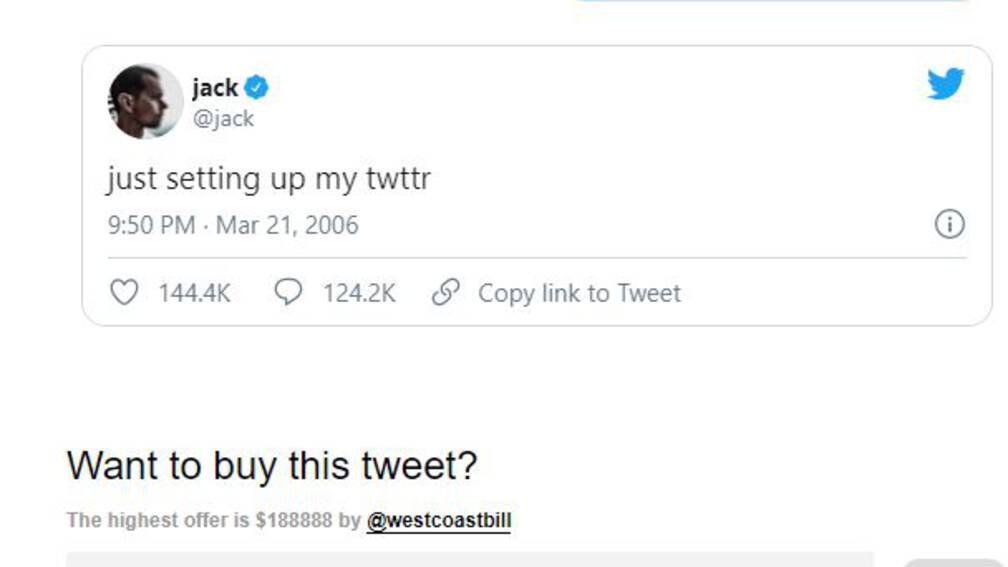
Task: Click the 9:50 PM timestamp
Action: coord(151,225)
